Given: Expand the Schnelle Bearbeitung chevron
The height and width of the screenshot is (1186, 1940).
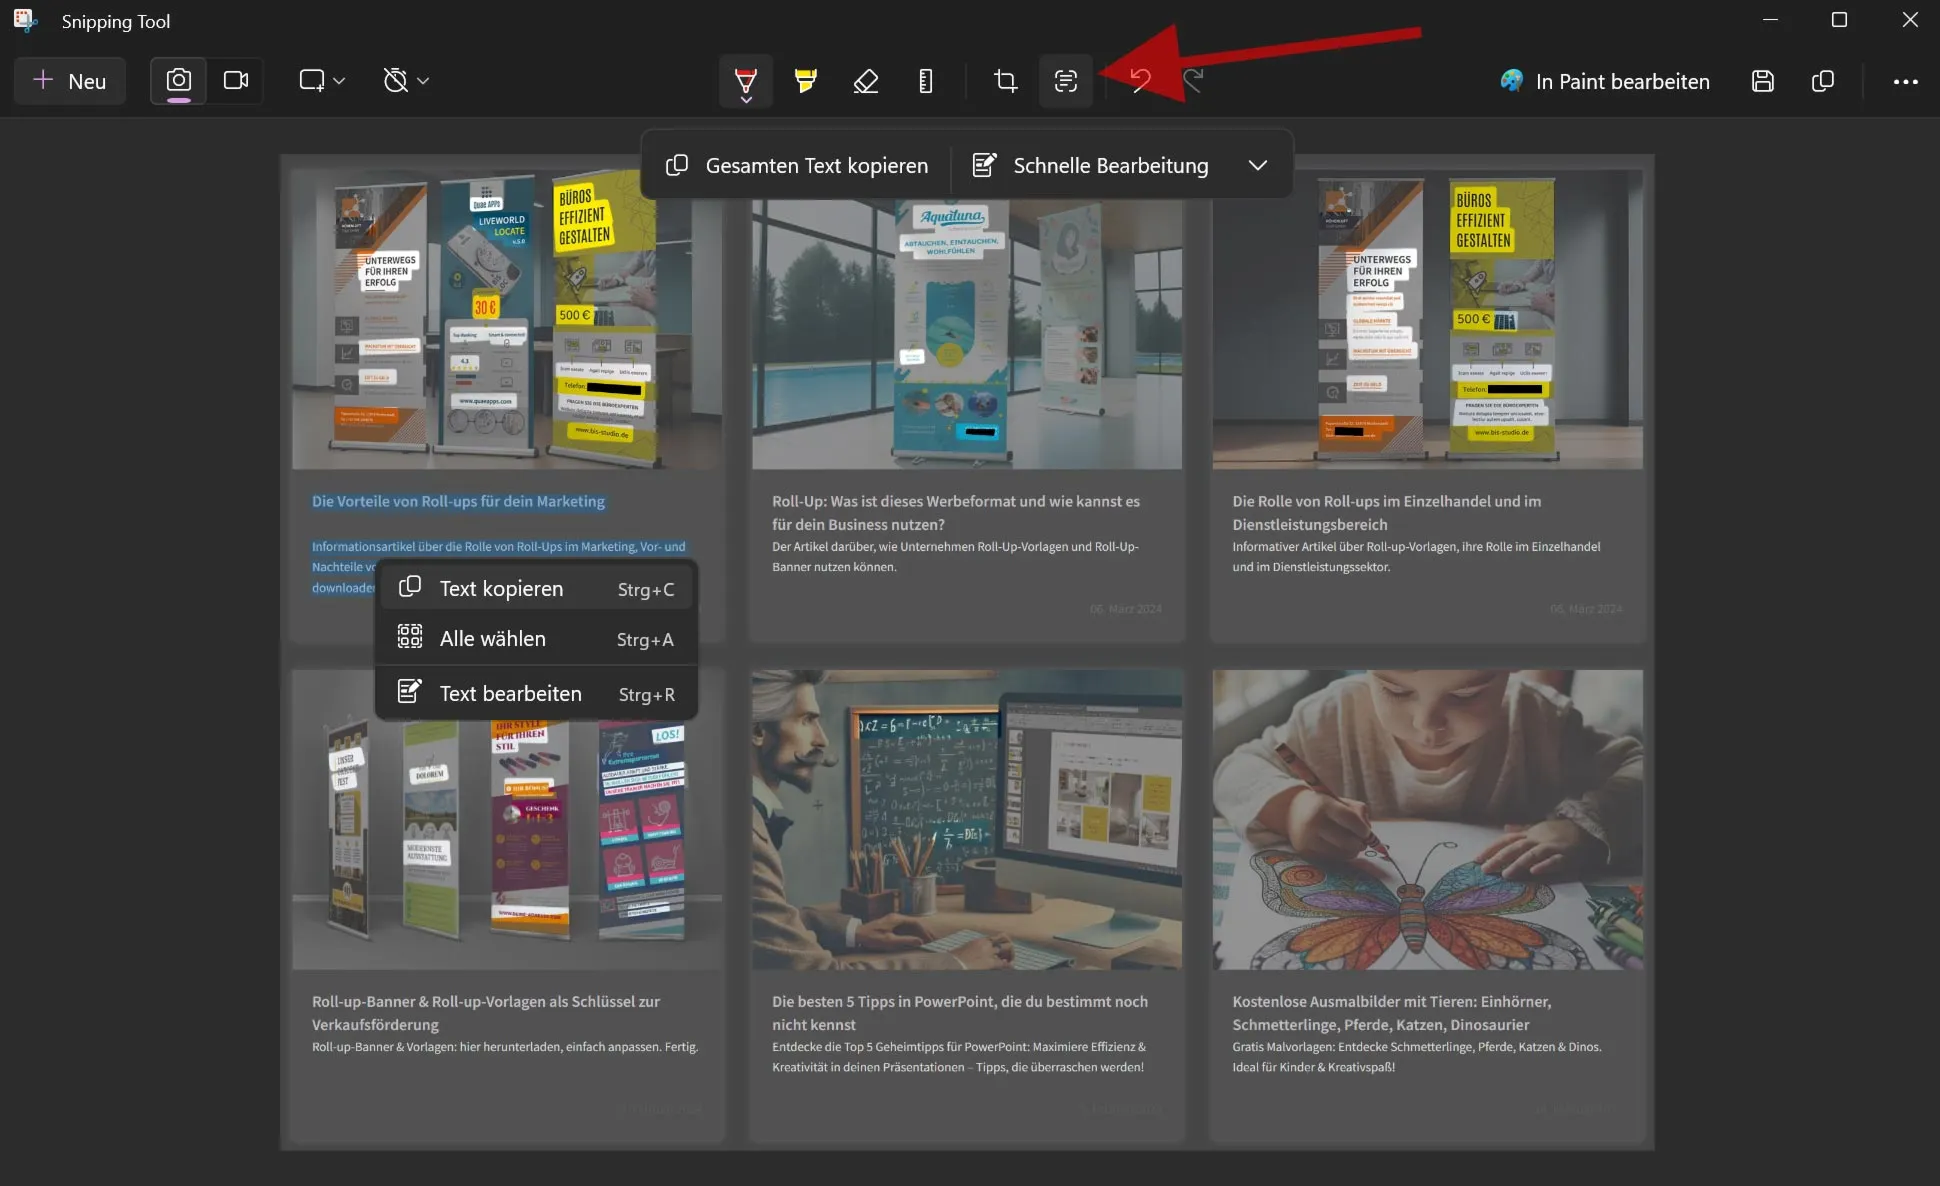Looking at the screenshot, I should point(1257,166).
